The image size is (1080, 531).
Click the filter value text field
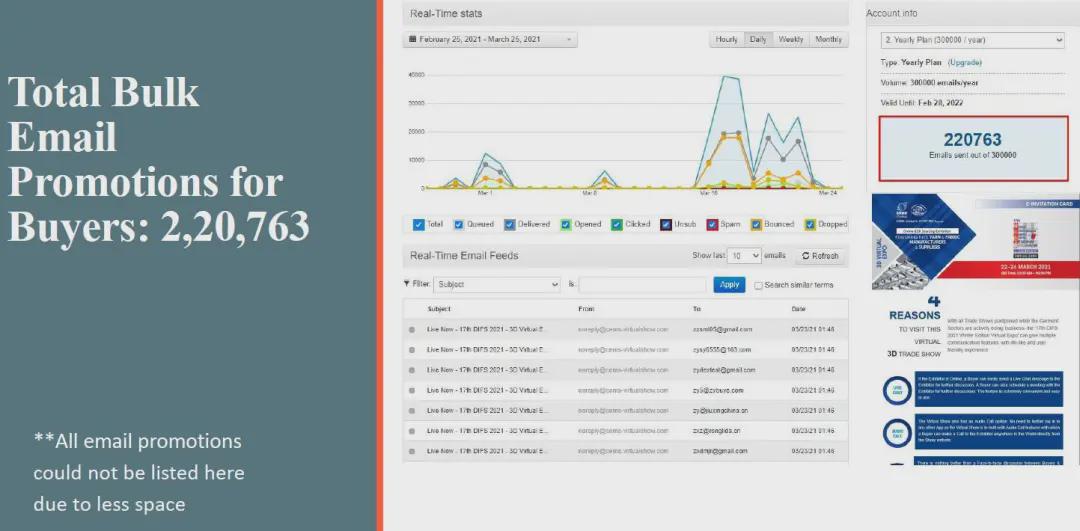coord(643,284)
